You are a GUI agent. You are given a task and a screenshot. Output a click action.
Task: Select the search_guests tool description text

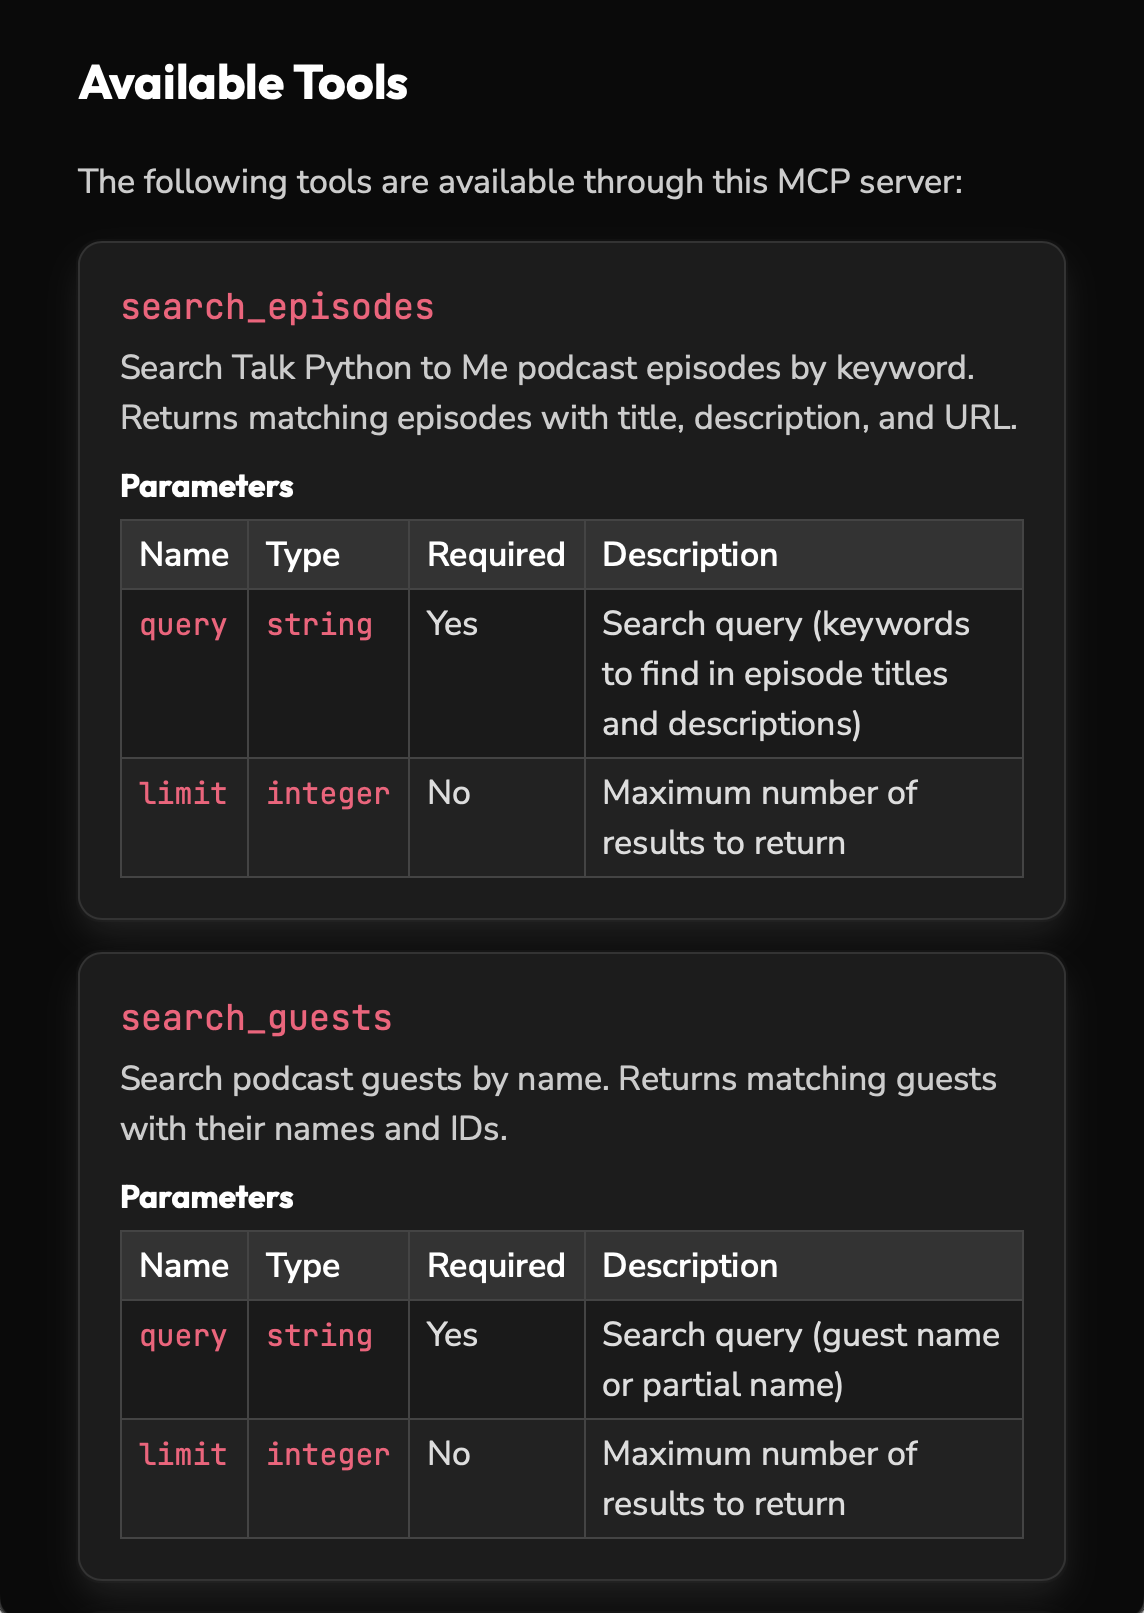pos(558,1104)
